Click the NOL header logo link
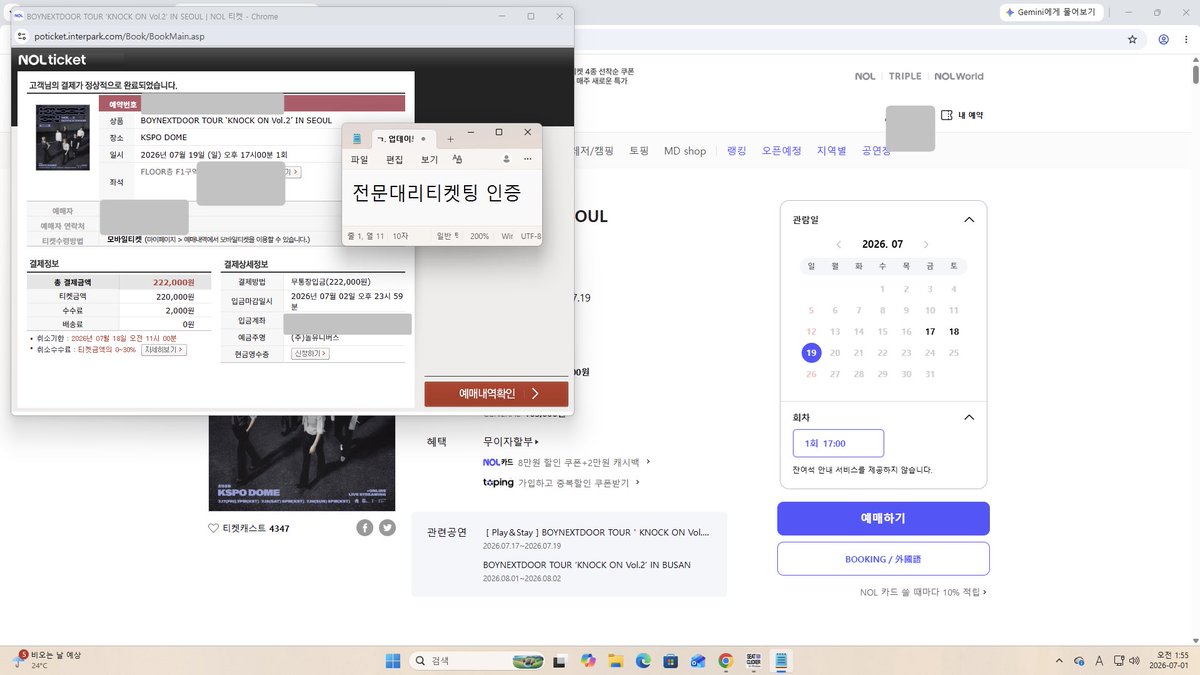The width and height of the screenshot is (1200, 675). click(x=865, y=76)
